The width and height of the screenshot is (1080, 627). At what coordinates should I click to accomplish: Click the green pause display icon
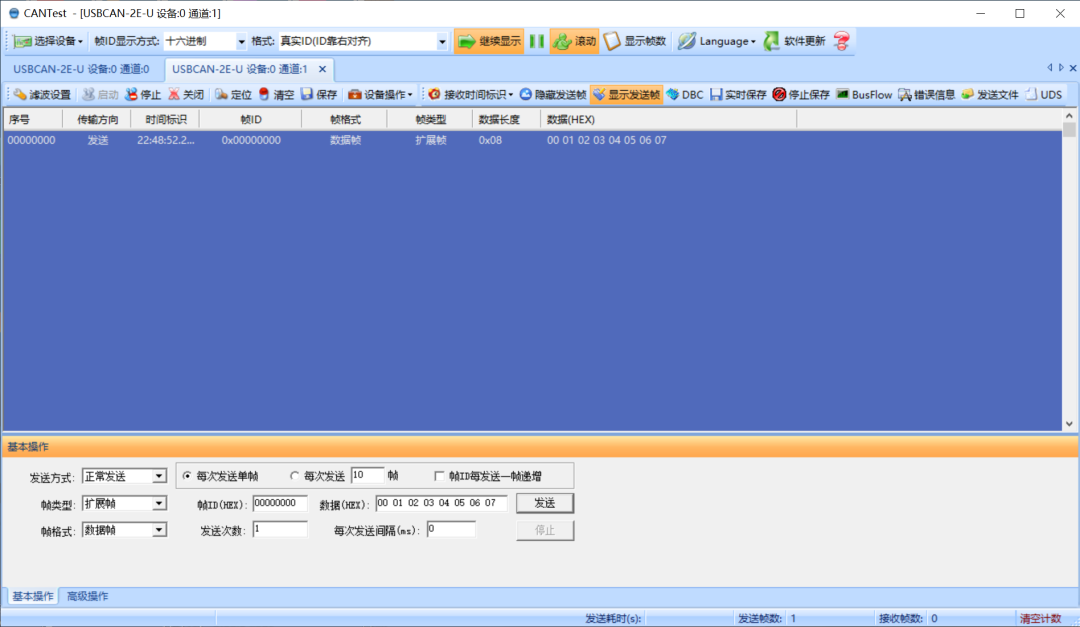[537, 41]
